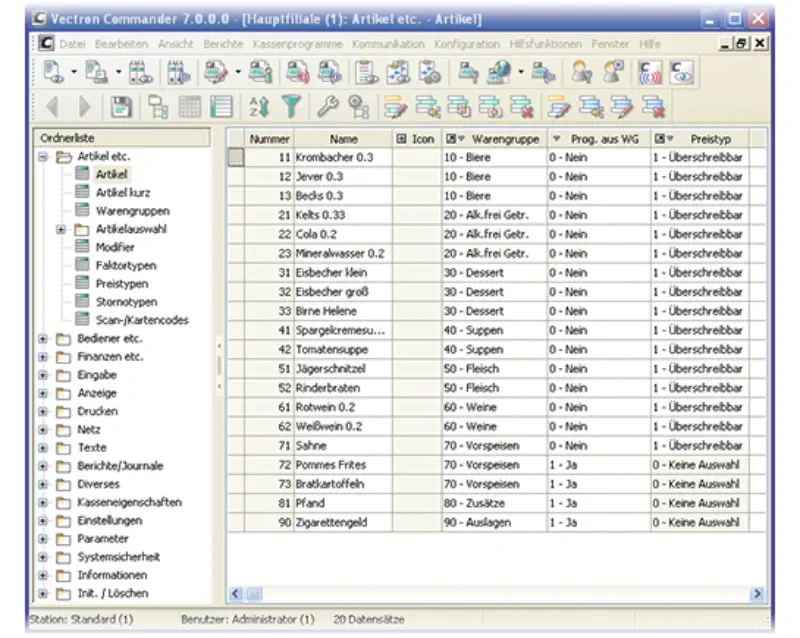Click the report preview icon (document with eye)
This screenshot has height=638, width=800.
click(x=54, y=72)
